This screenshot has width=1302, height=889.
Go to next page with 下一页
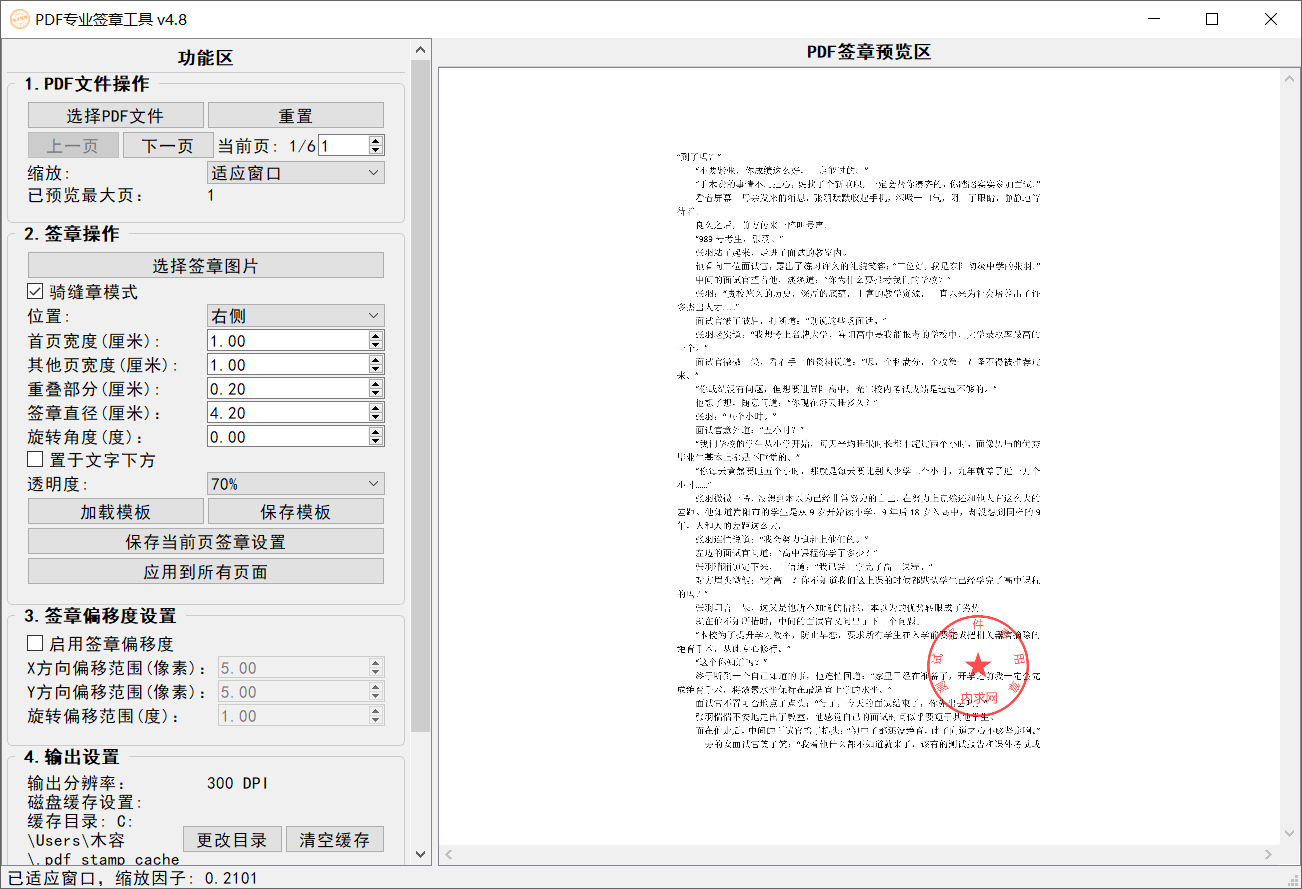coord(168,145)
